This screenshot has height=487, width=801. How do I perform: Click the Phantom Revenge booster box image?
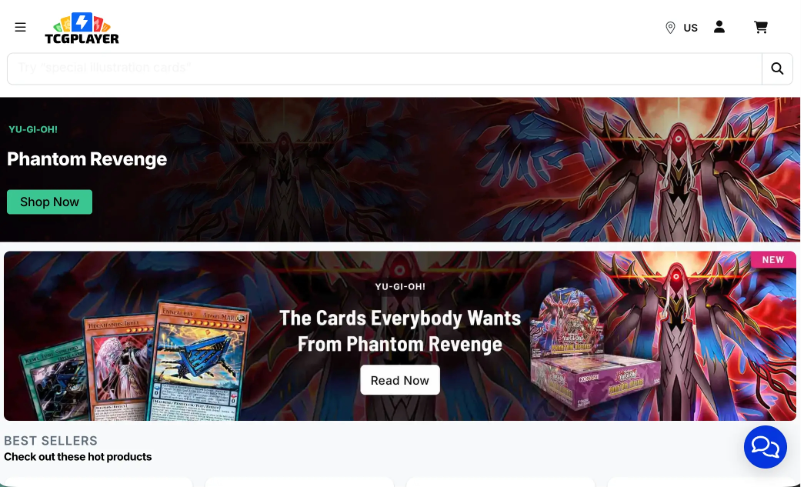click(594, 350)
